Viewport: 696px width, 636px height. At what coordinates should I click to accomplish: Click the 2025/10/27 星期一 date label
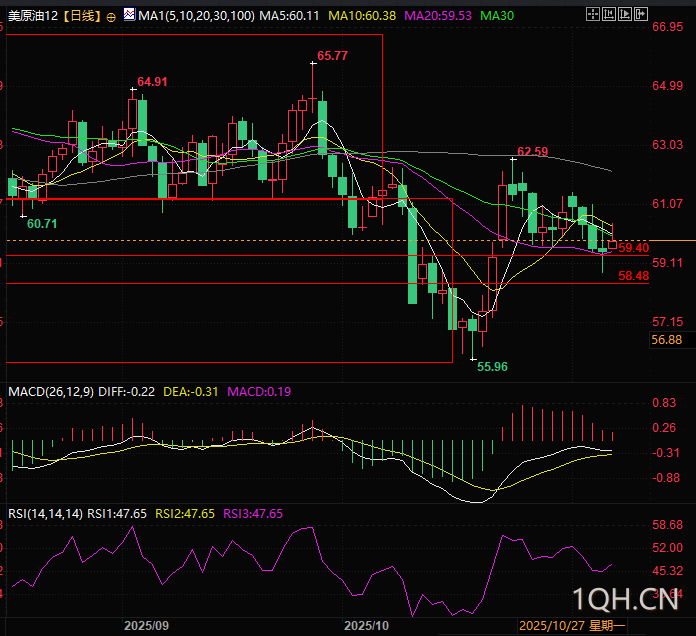(572, 626)
